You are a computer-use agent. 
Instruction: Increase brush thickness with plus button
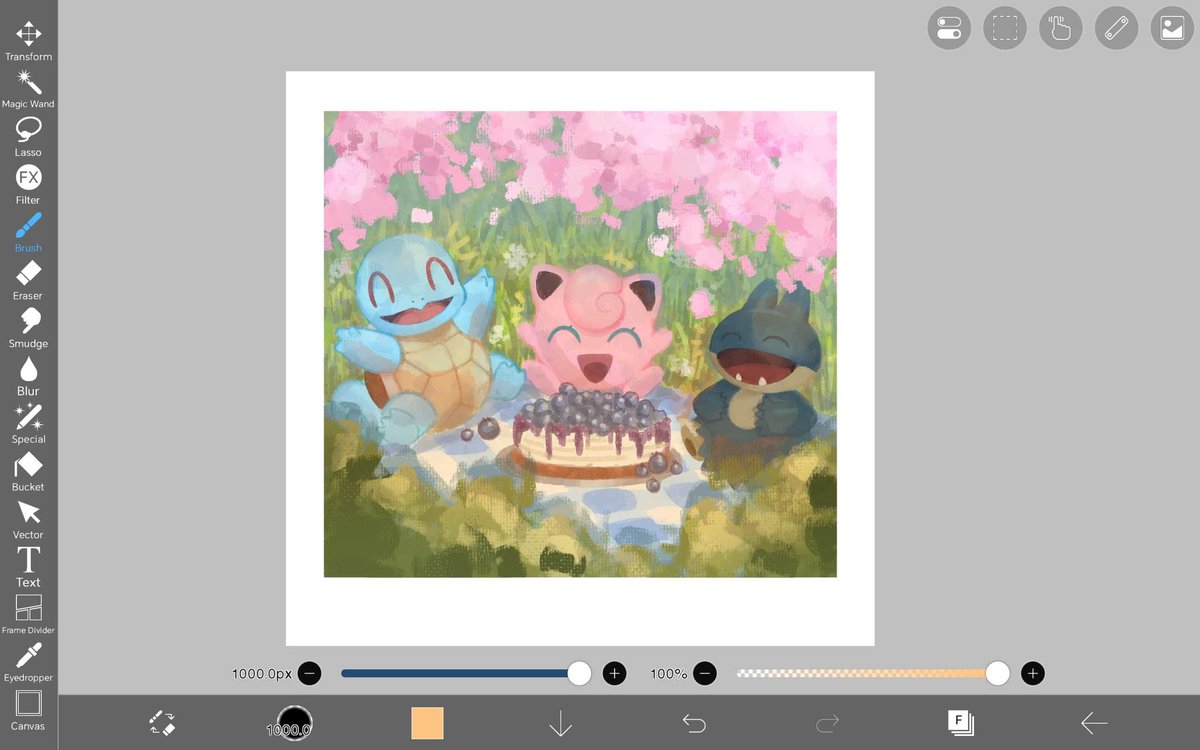tap(615, 674)
